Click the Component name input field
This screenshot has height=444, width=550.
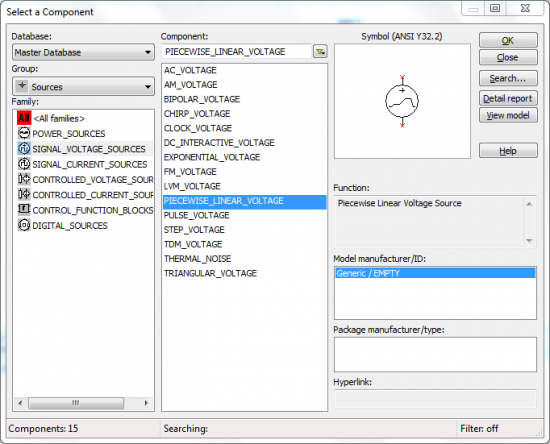click(236, 52)
